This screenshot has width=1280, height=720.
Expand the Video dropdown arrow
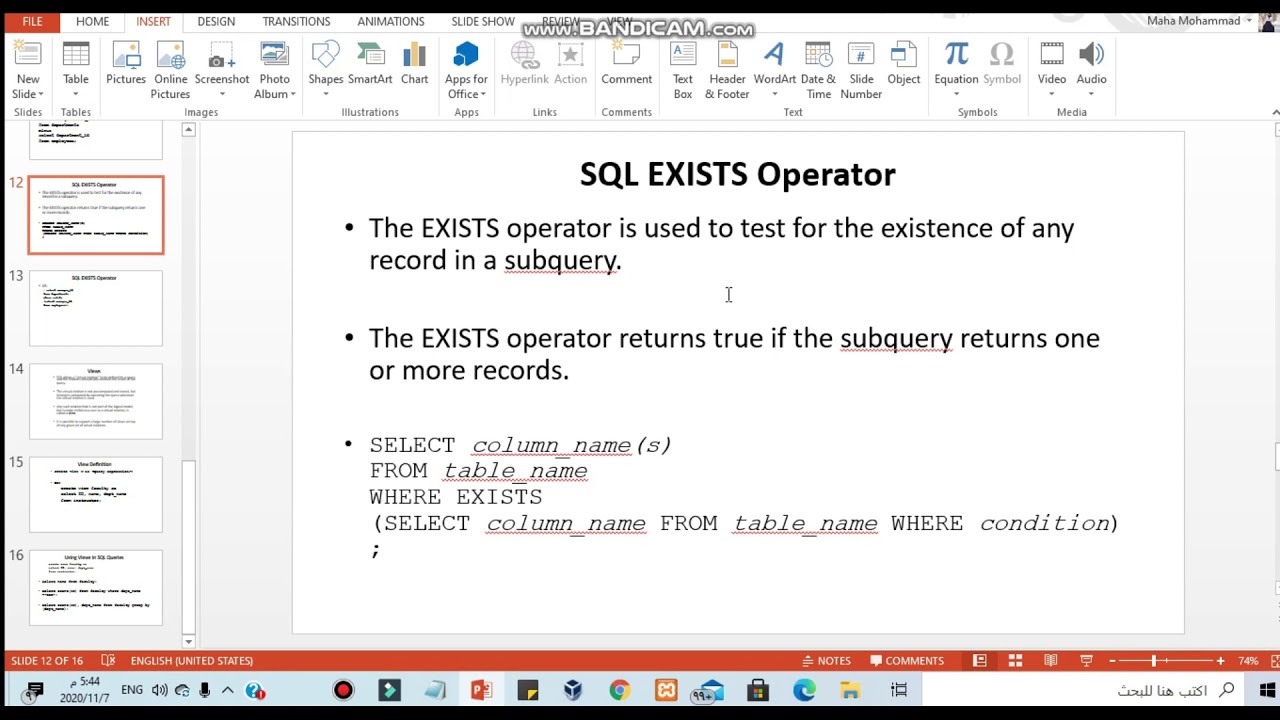click(x=1051, y=95)
